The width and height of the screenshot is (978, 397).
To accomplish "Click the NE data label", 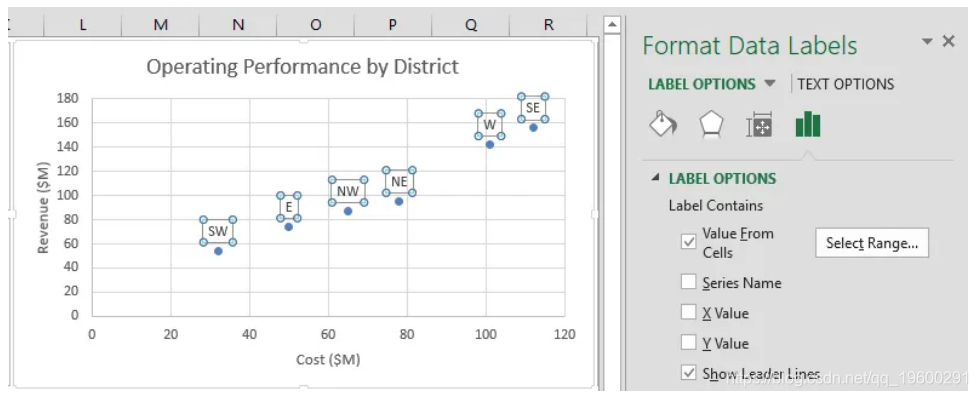I will 399,182.
